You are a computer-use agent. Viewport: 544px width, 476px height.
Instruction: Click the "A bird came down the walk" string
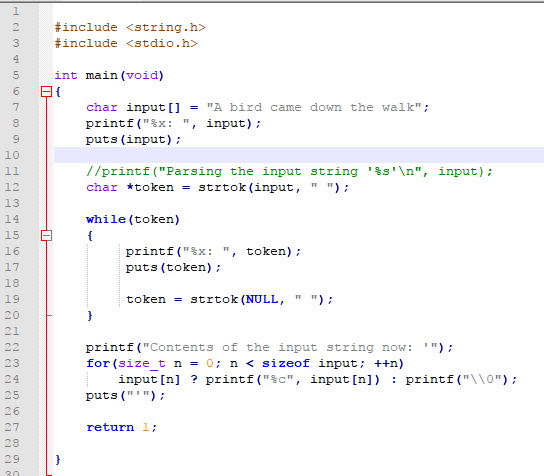point(314,107)
